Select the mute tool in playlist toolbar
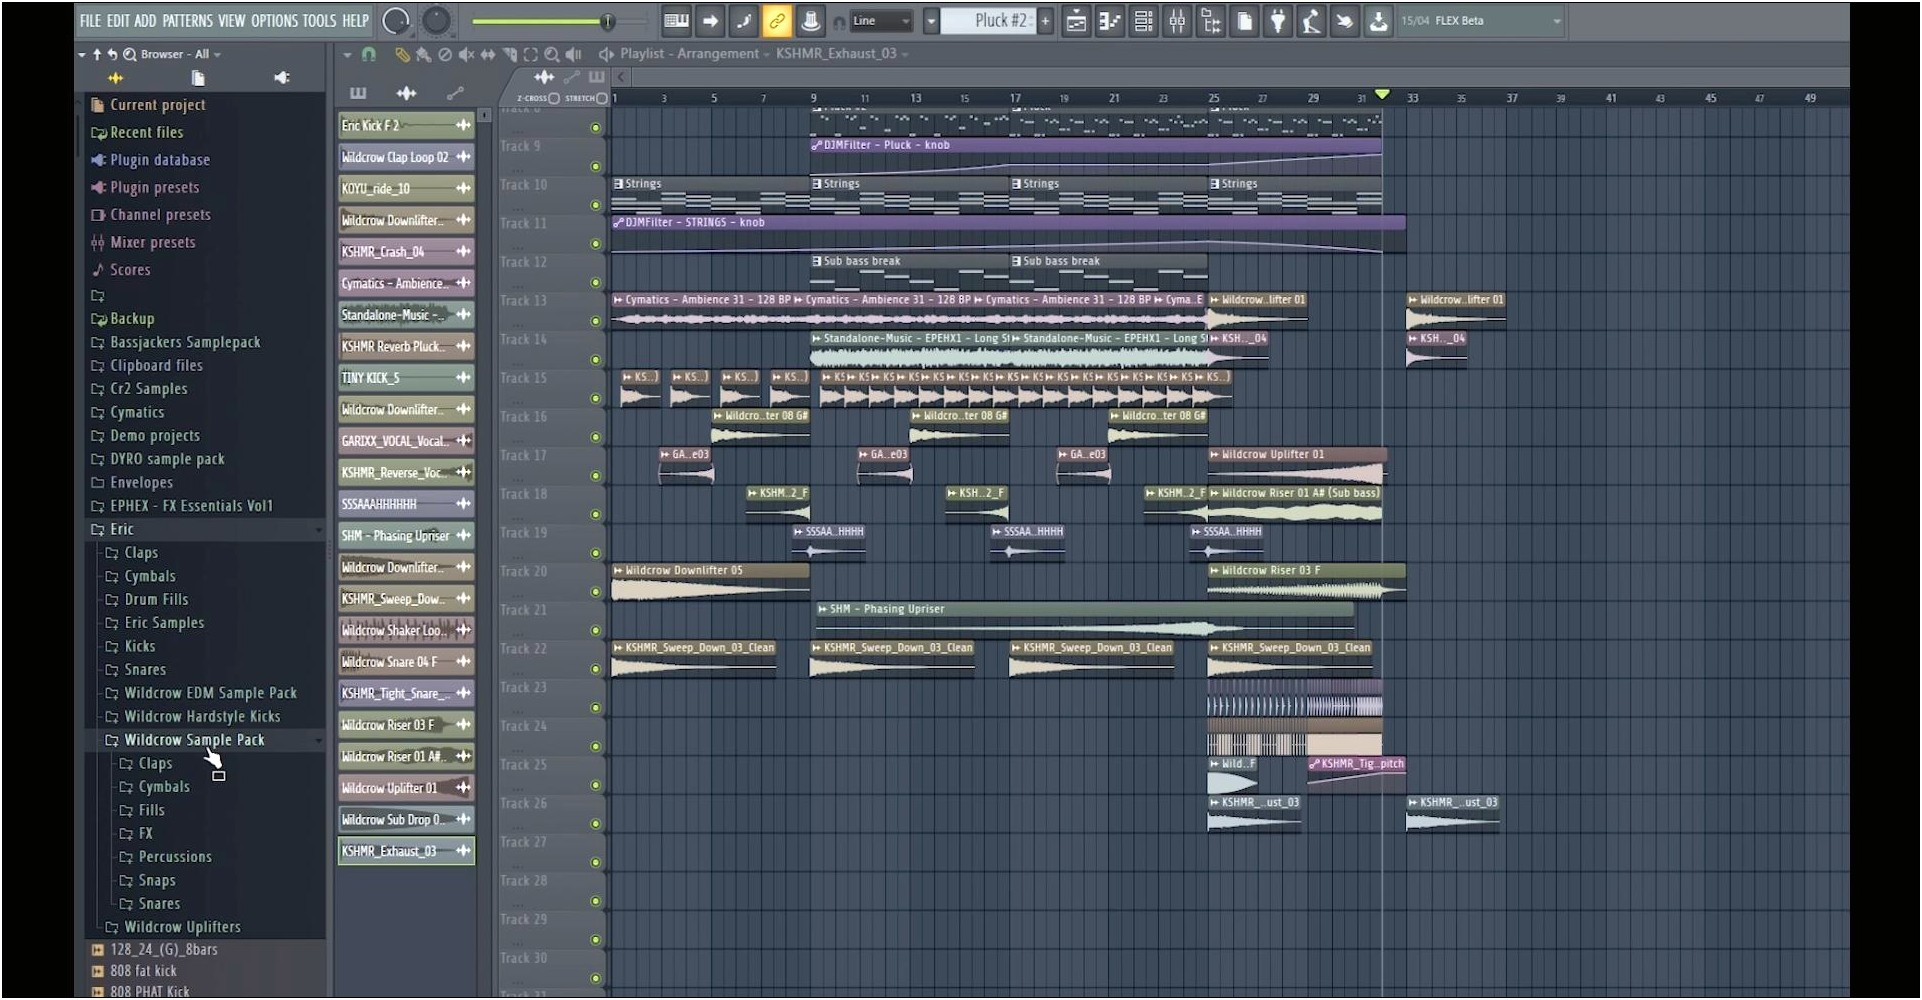This screenshot has height=1000, width=1922. point(466,55)
